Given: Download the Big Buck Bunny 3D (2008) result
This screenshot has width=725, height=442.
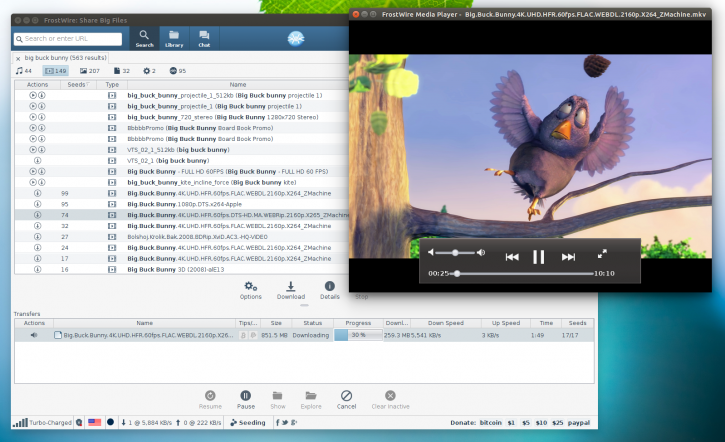Looking at the screenshot, I should 37,269.
